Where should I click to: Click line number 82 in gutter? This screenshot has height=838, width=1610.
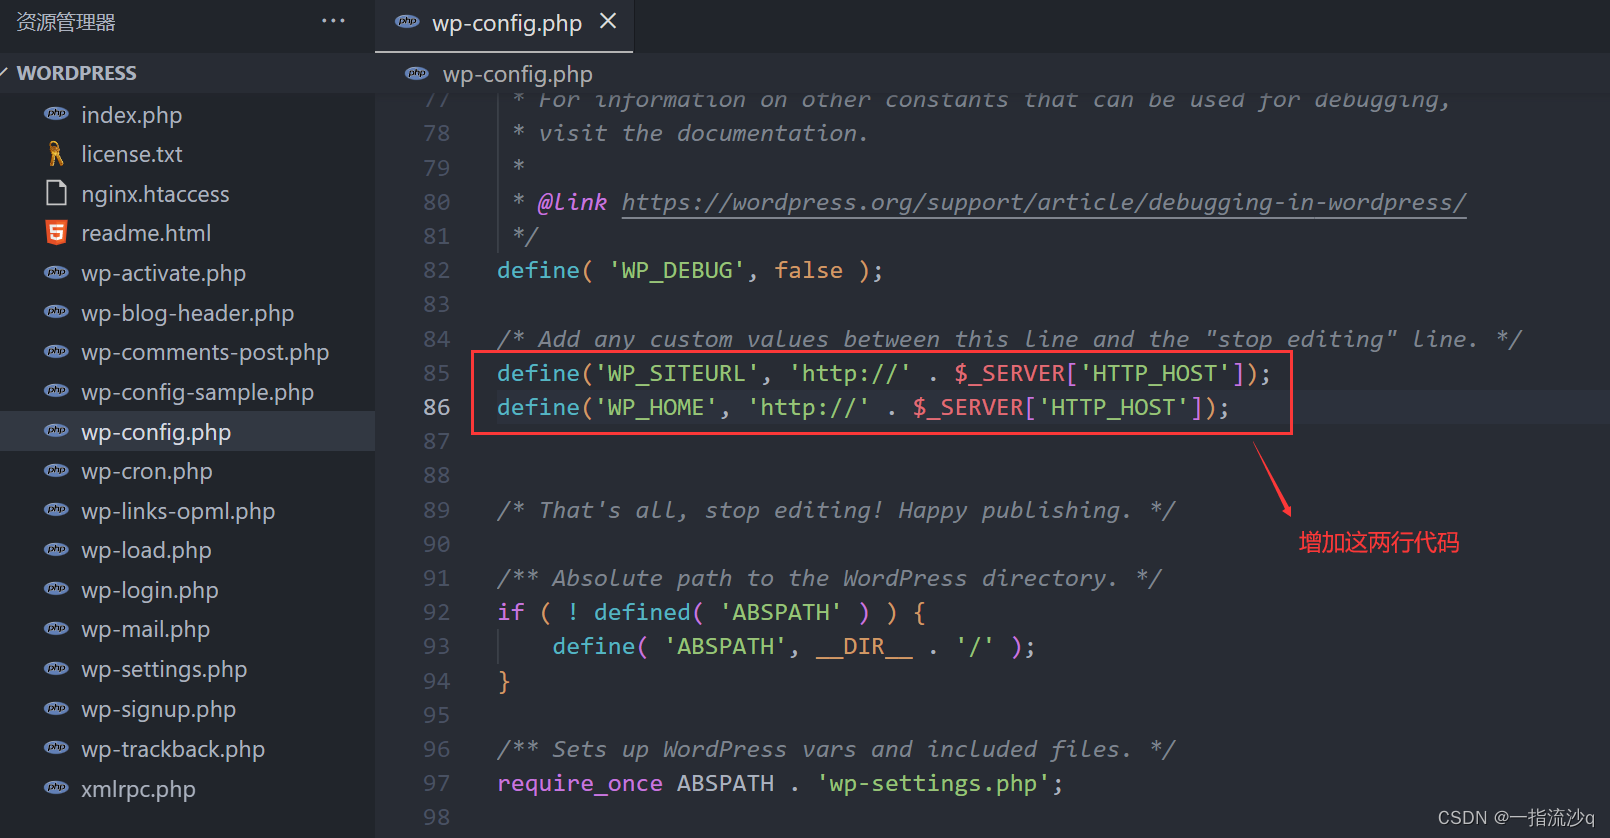point(437,270)
